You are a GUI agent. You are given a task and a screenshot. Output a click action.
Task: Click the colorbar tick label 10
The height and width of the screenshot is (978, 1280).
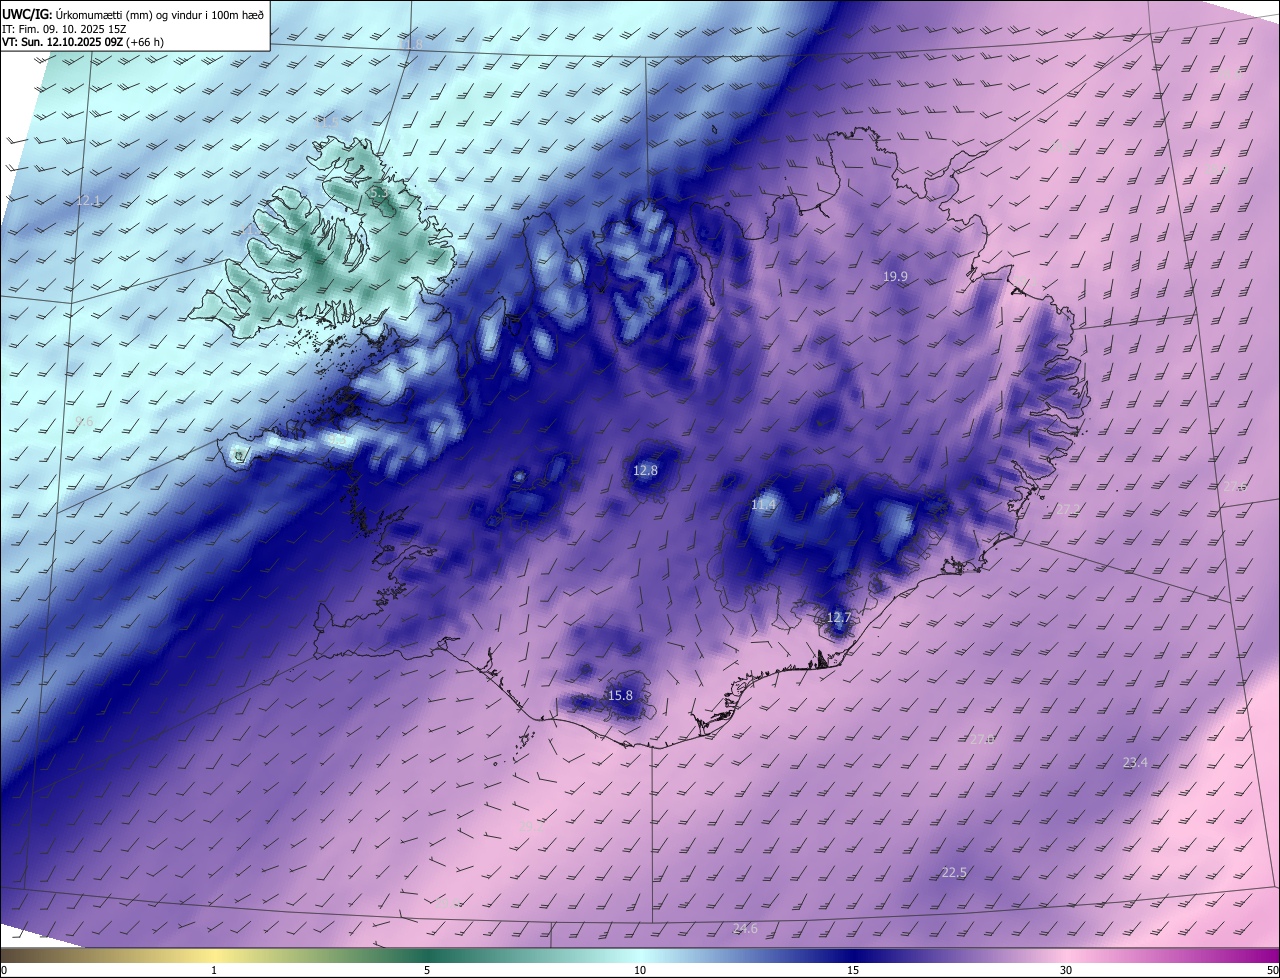pyautogui.click(x=640, y=970)
